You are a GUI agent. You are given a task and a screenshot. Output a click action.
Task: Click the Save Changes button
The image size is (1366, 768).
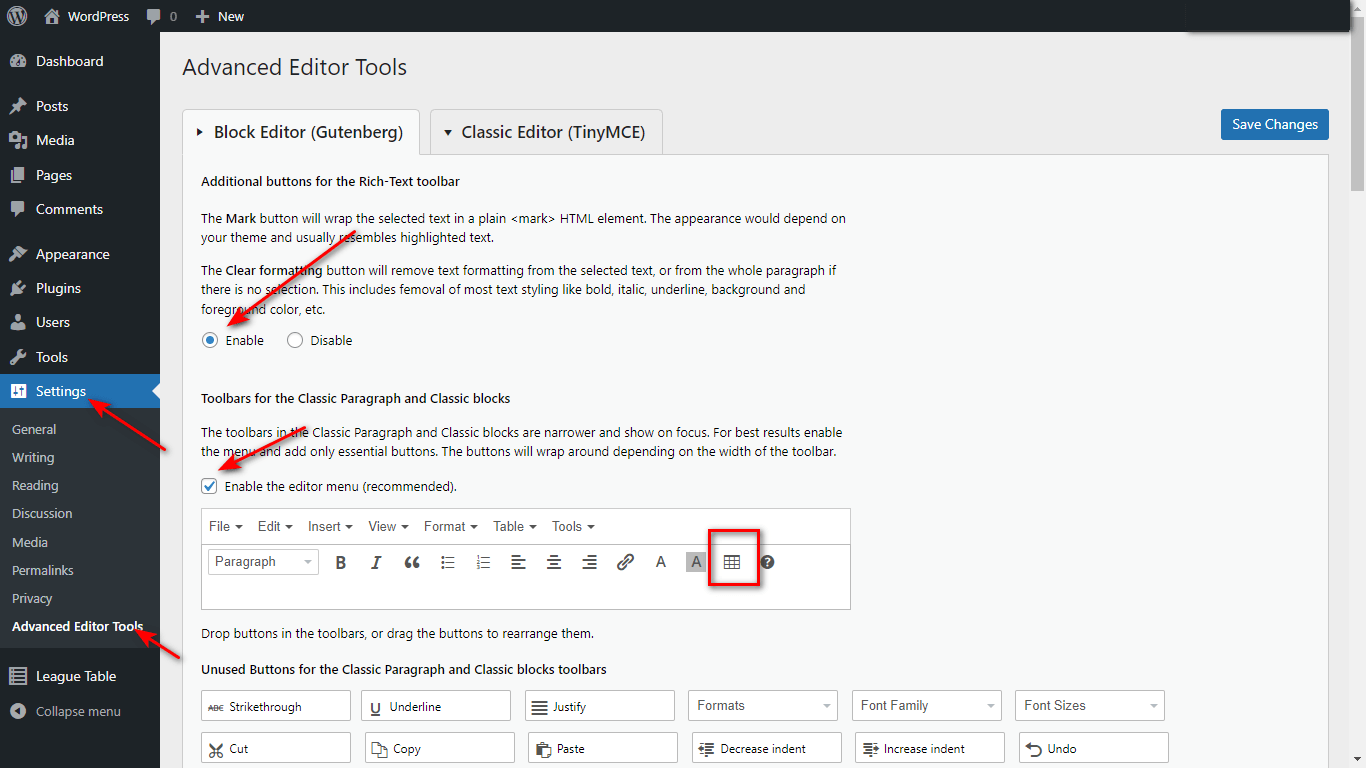pos(1274,124)
